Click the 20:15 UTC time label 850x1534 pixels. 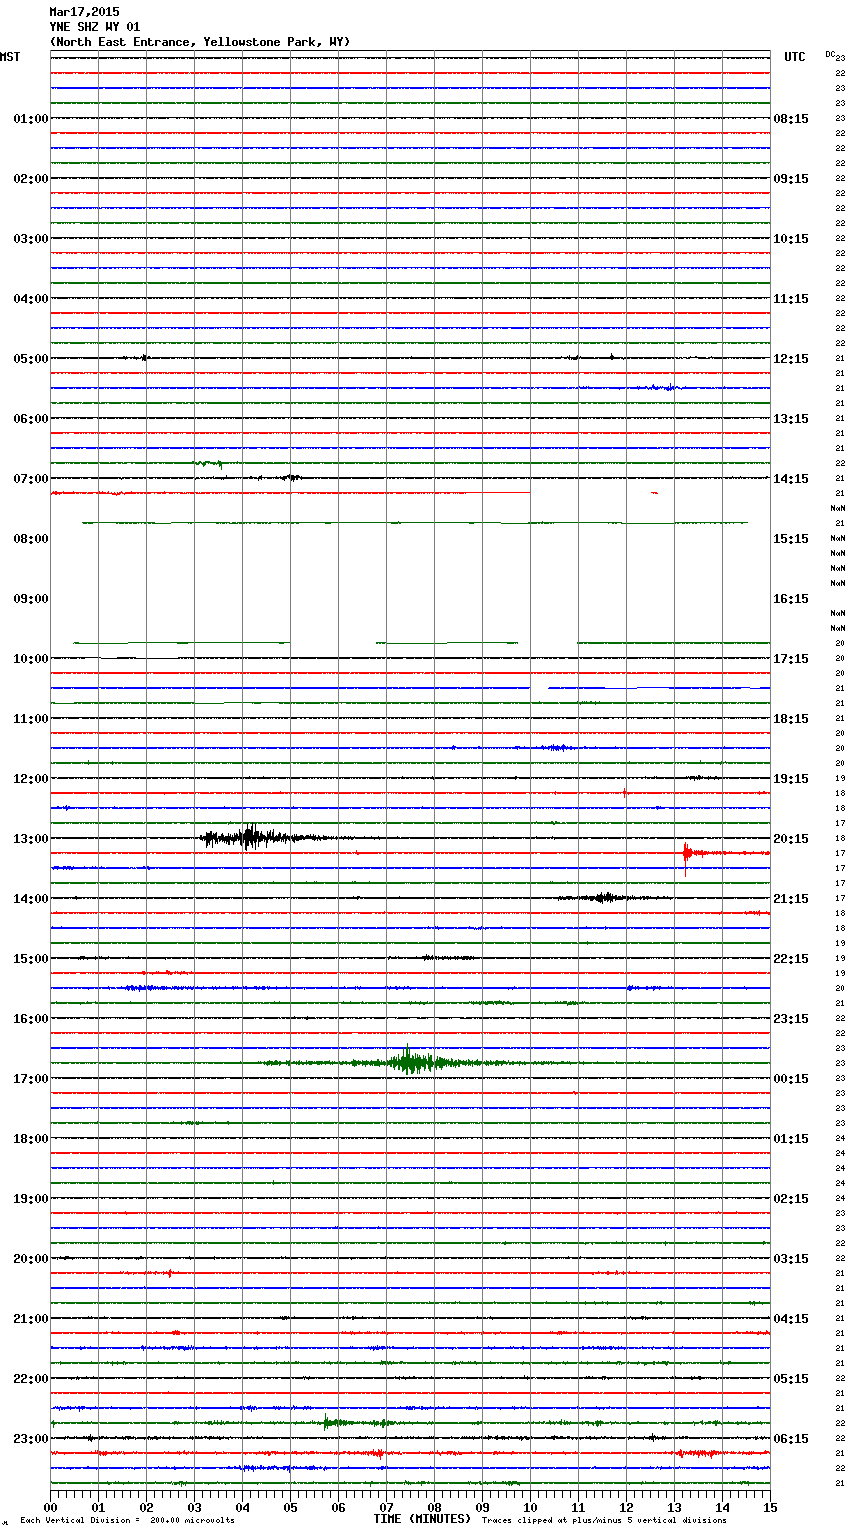(x=791, y=838)
